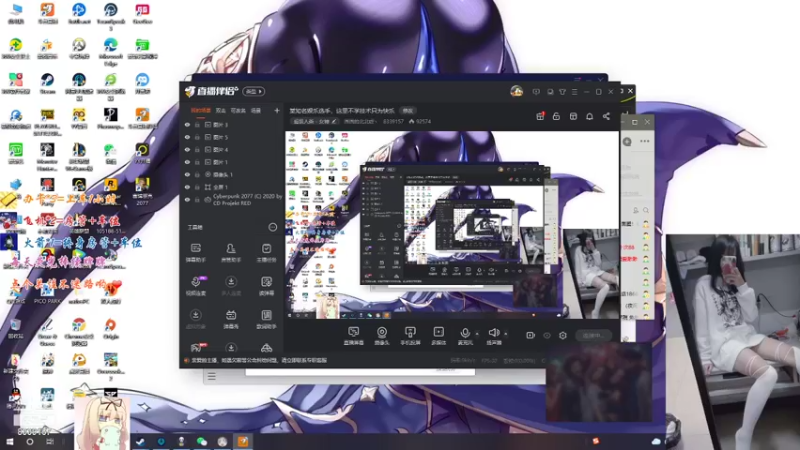Open the notification bell
Viewport: 800px width, 450px height.
pos(589,116)
